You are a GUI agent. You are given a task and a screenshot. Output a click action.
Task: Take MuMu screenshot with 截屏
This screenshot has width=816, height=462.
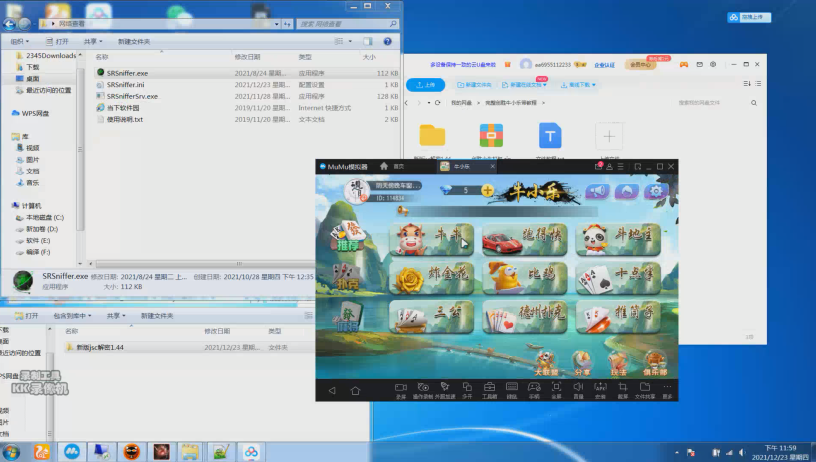click(622, 390)
